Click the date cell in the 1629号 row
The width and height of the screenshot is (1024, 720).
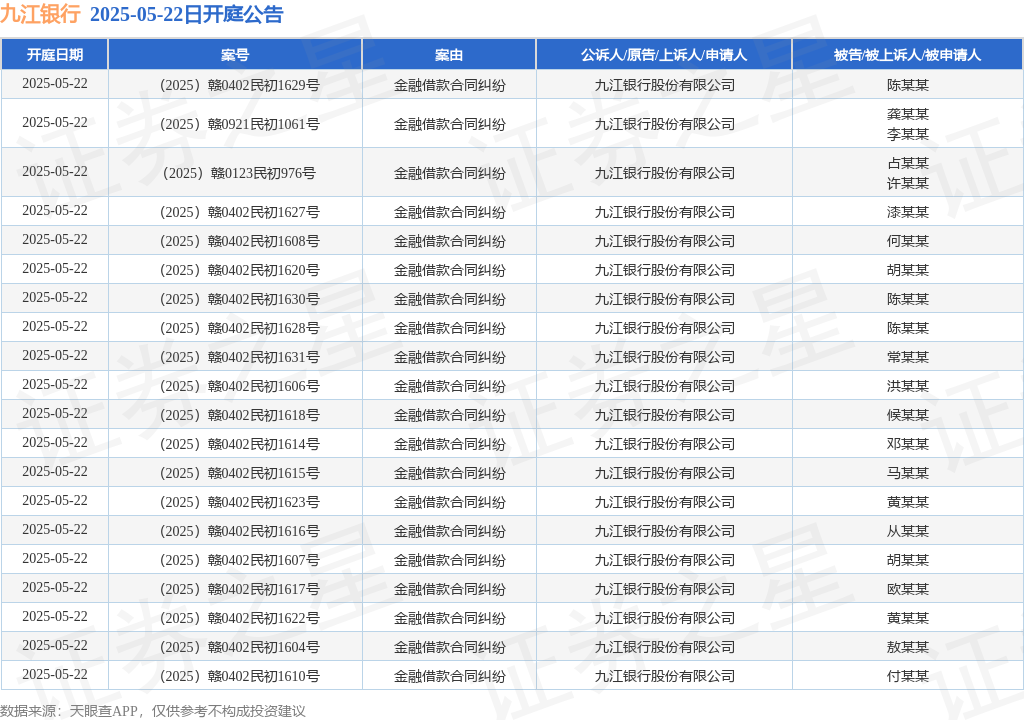coord(55,84)
